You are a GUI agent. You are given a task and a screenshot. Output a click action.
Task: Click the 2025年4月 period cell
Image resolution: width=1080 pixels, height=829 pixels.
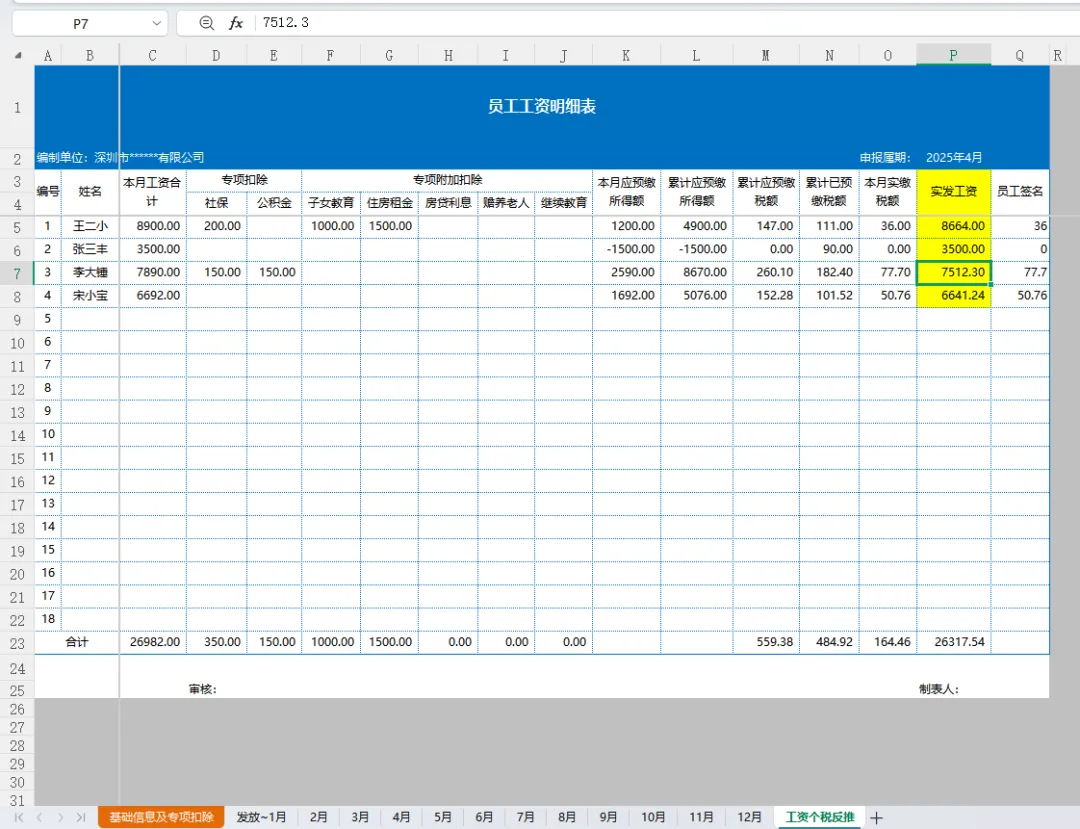[x=954, y=158]
